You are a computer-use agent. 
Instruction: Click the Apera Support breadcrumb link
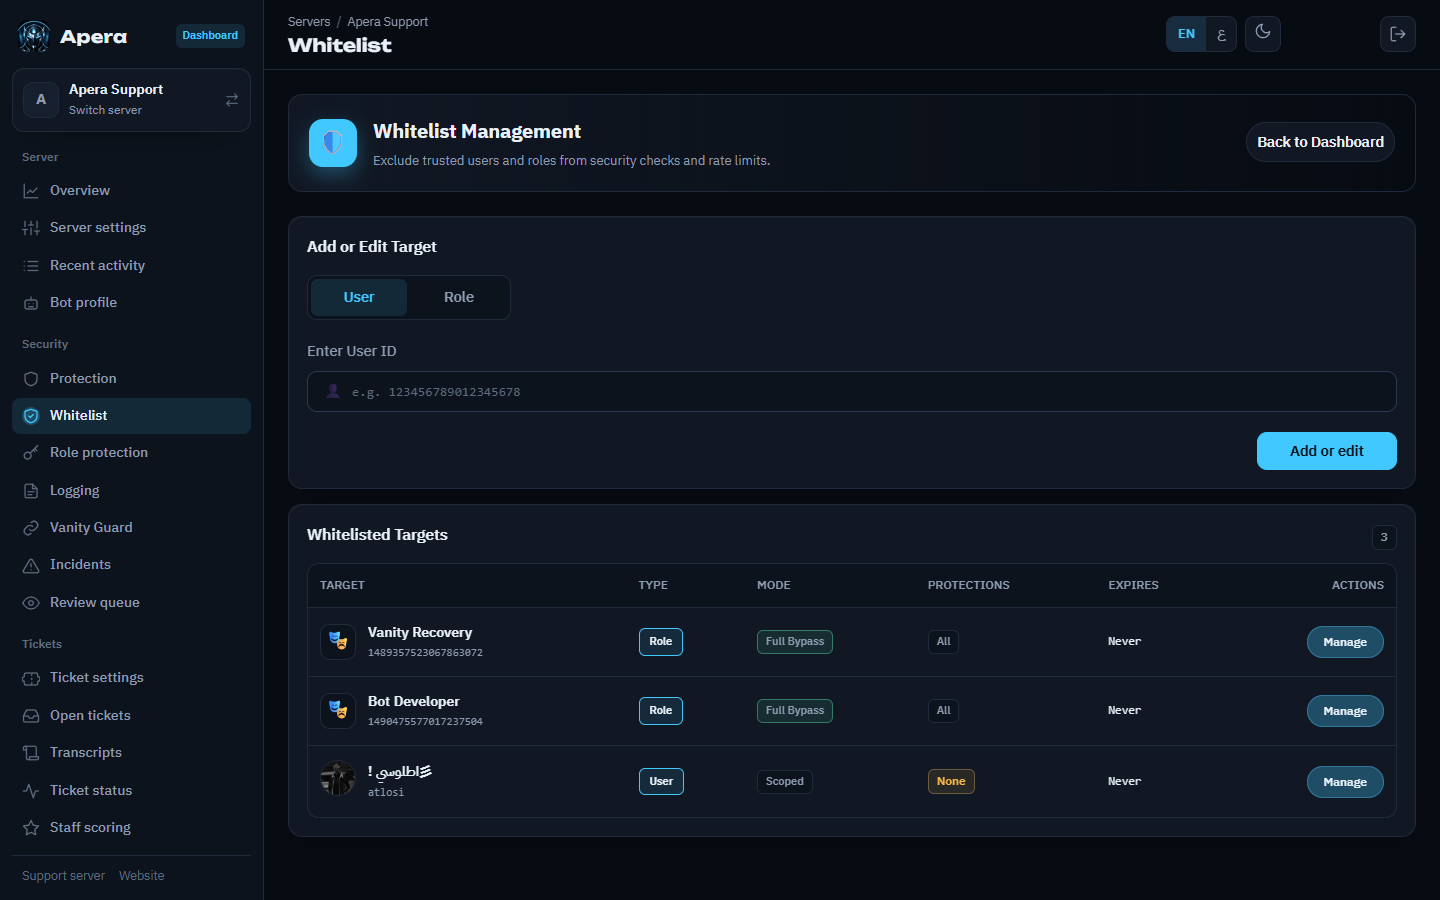[387, 22]
